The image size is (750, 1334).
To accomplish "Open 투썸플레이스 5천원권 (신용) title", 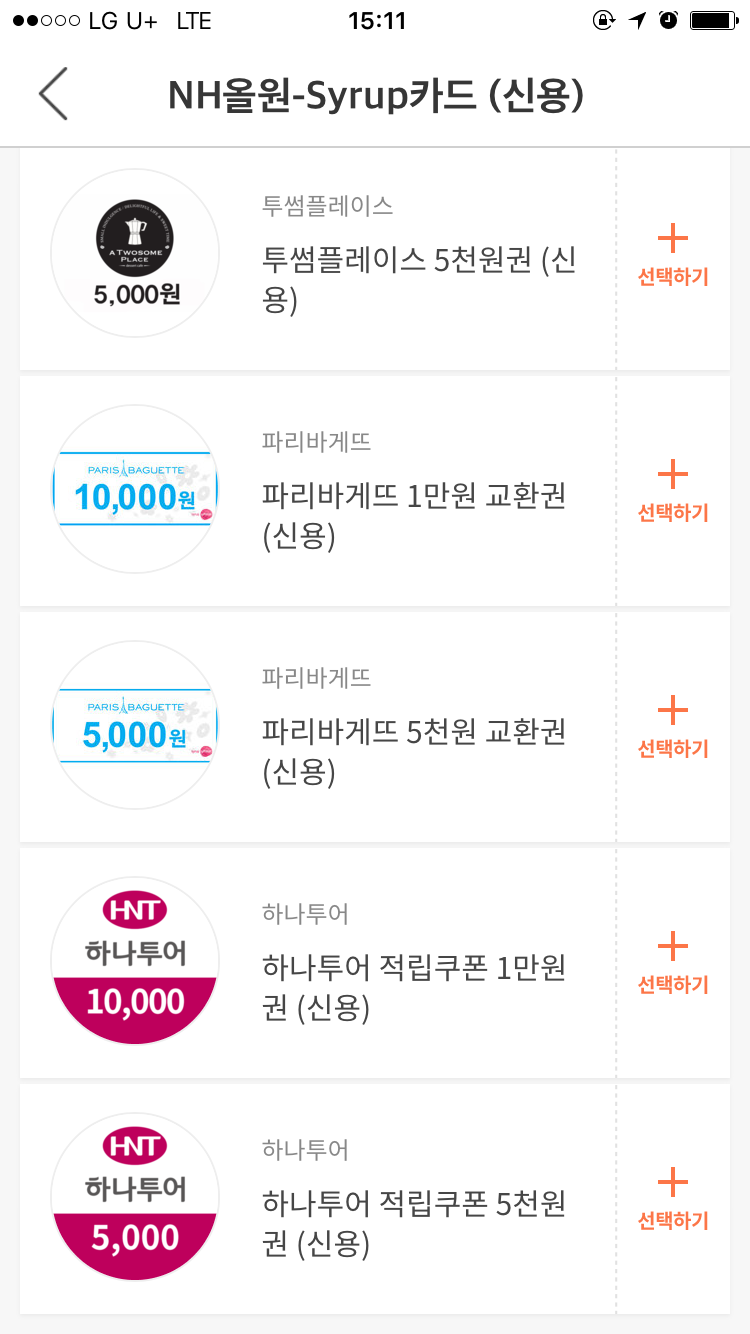I will 418,280.
